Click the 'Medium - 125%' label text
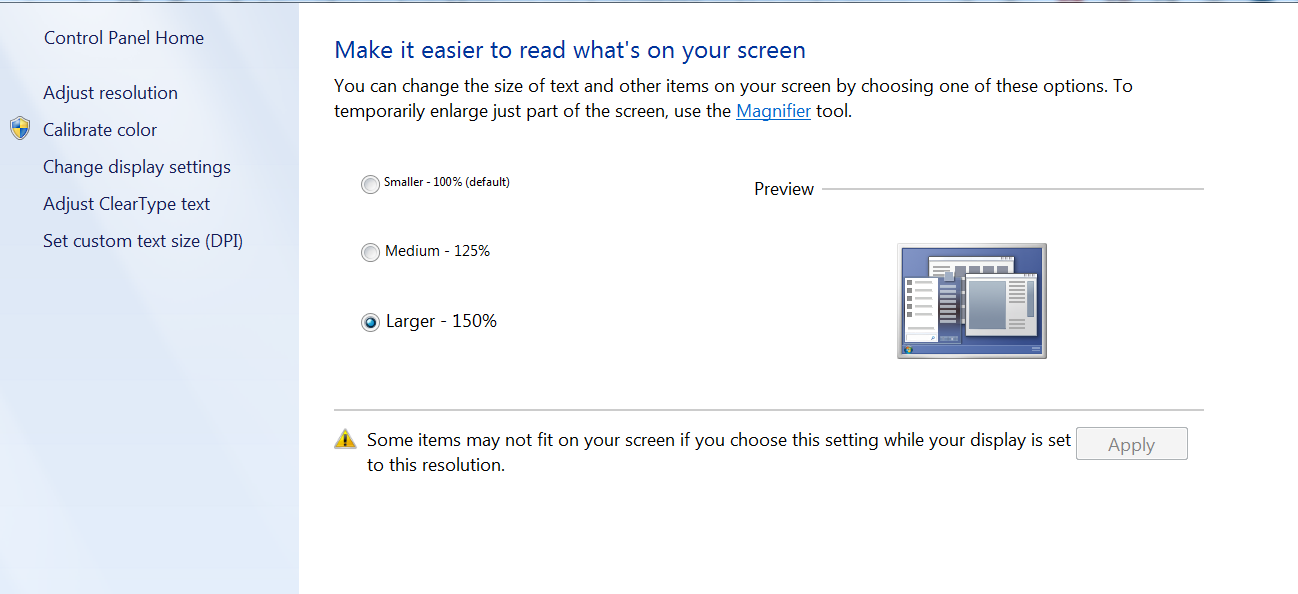 (438, 251)
